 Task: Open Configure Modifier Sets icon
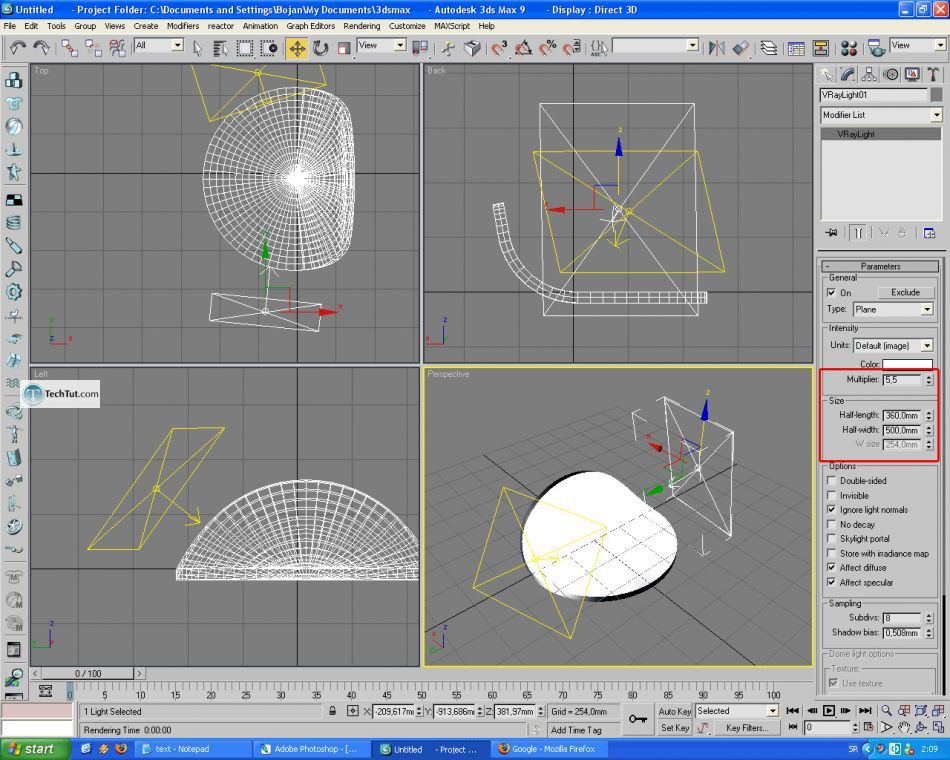(x=929, y=233)
